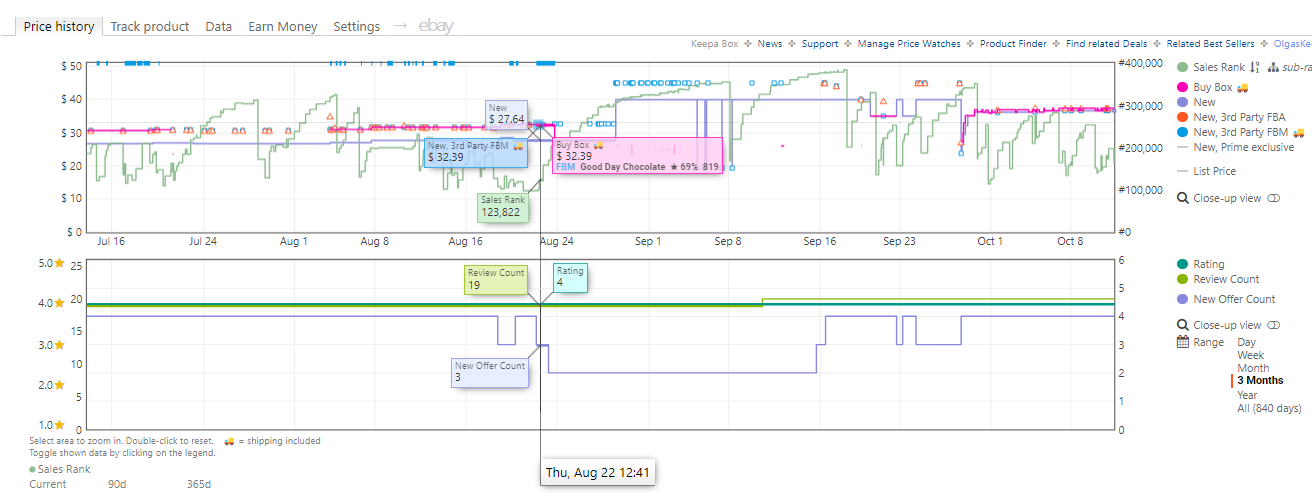
Task: Select the All (840 days) range
Action: (x=1270, y=407)
